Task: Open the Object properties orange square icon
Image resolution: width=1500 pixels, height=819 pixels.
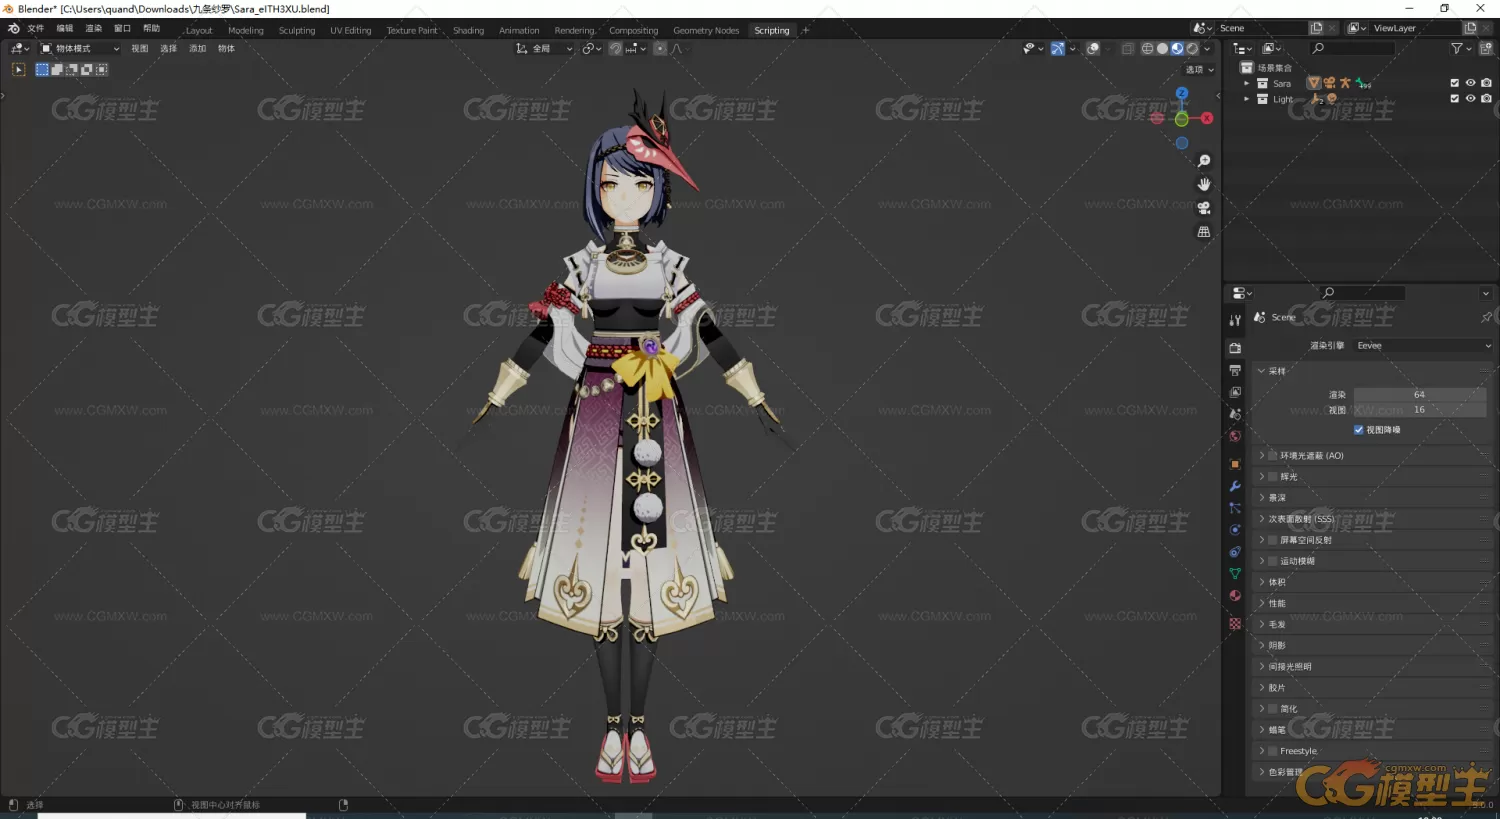Action: tap(1235, 464)
